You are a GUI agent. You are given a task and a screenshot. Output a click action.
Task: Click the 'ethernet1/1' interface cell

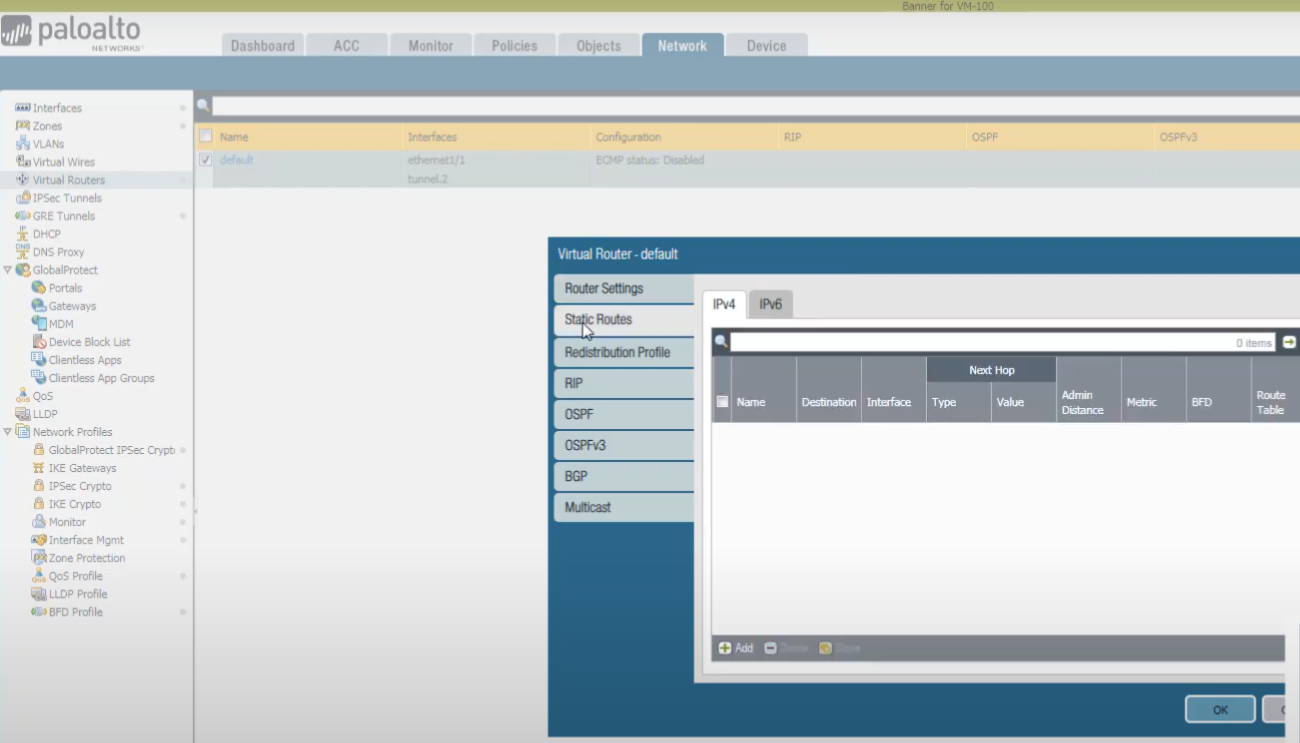(436, 160)
